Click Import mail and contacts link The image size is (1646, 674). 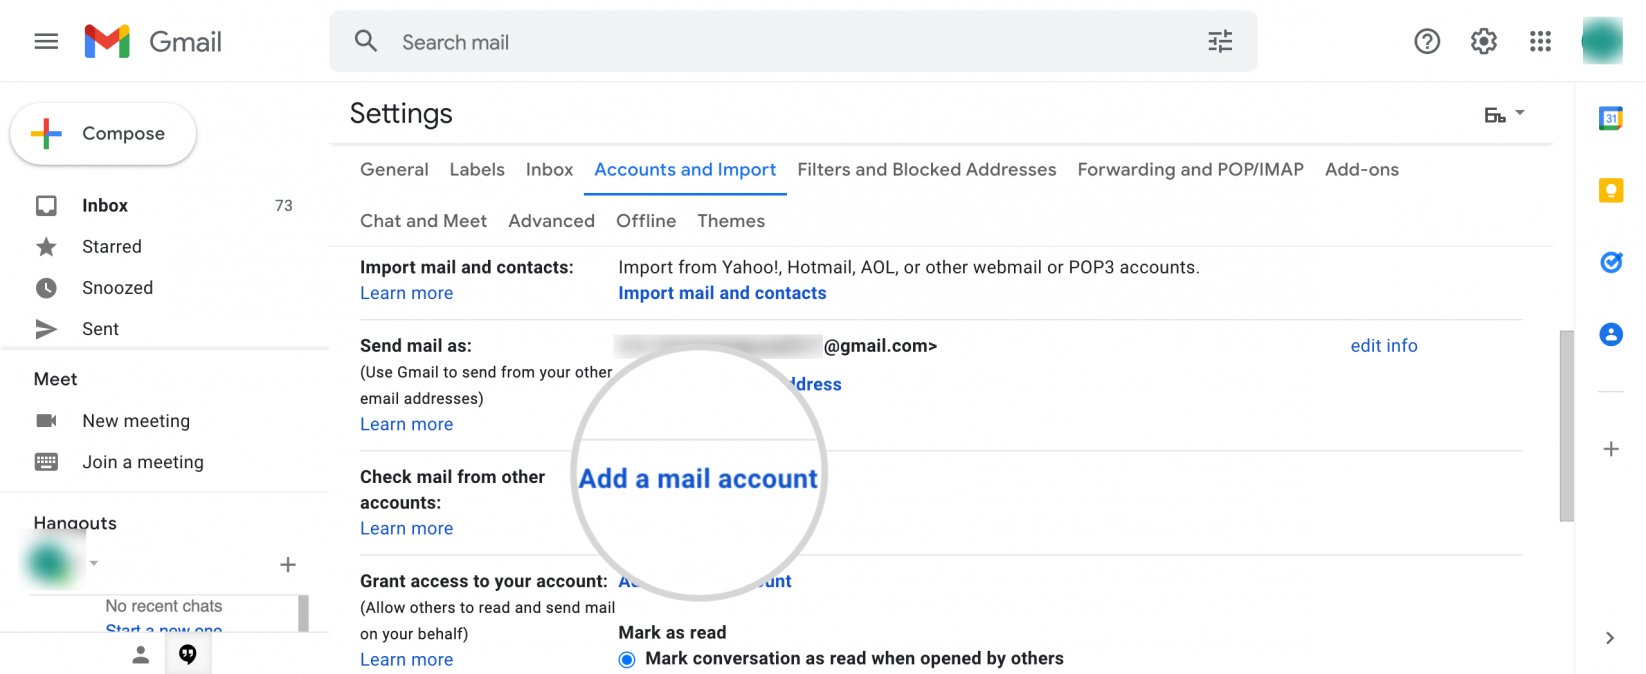tap(722, 293)
